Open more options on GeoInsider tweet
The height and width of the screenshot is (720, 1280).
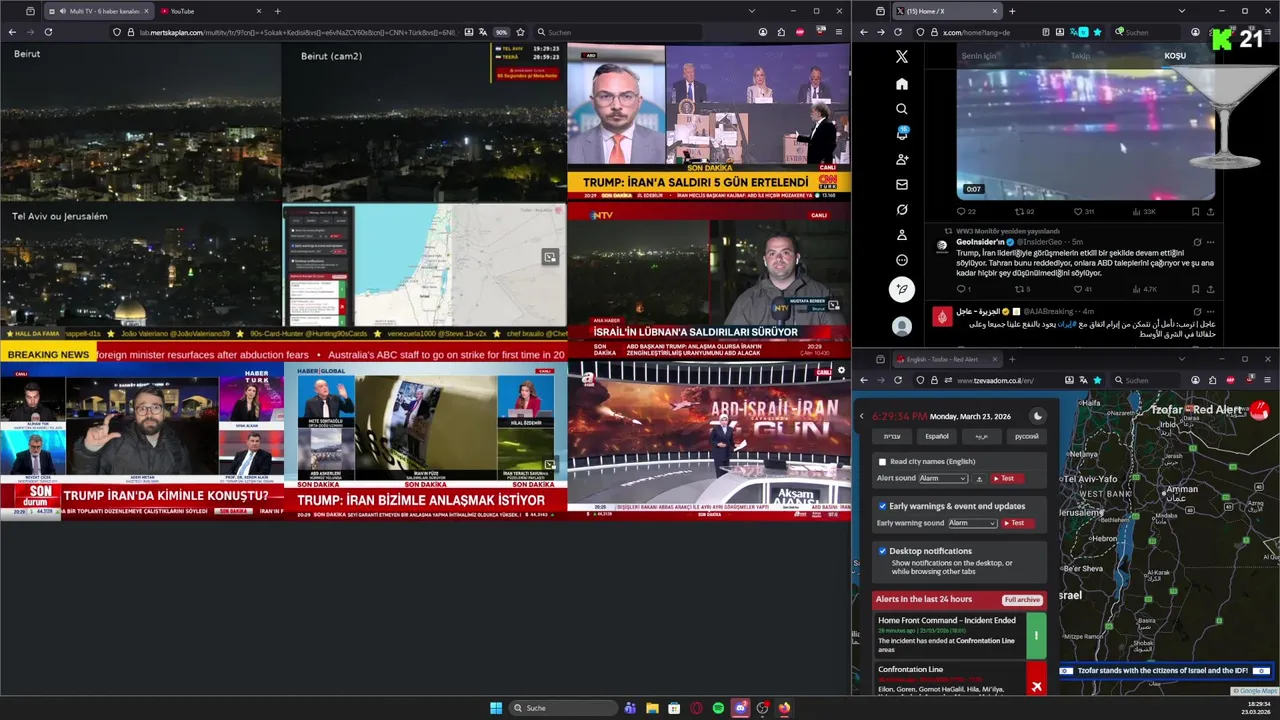(x=1211, y=242)
